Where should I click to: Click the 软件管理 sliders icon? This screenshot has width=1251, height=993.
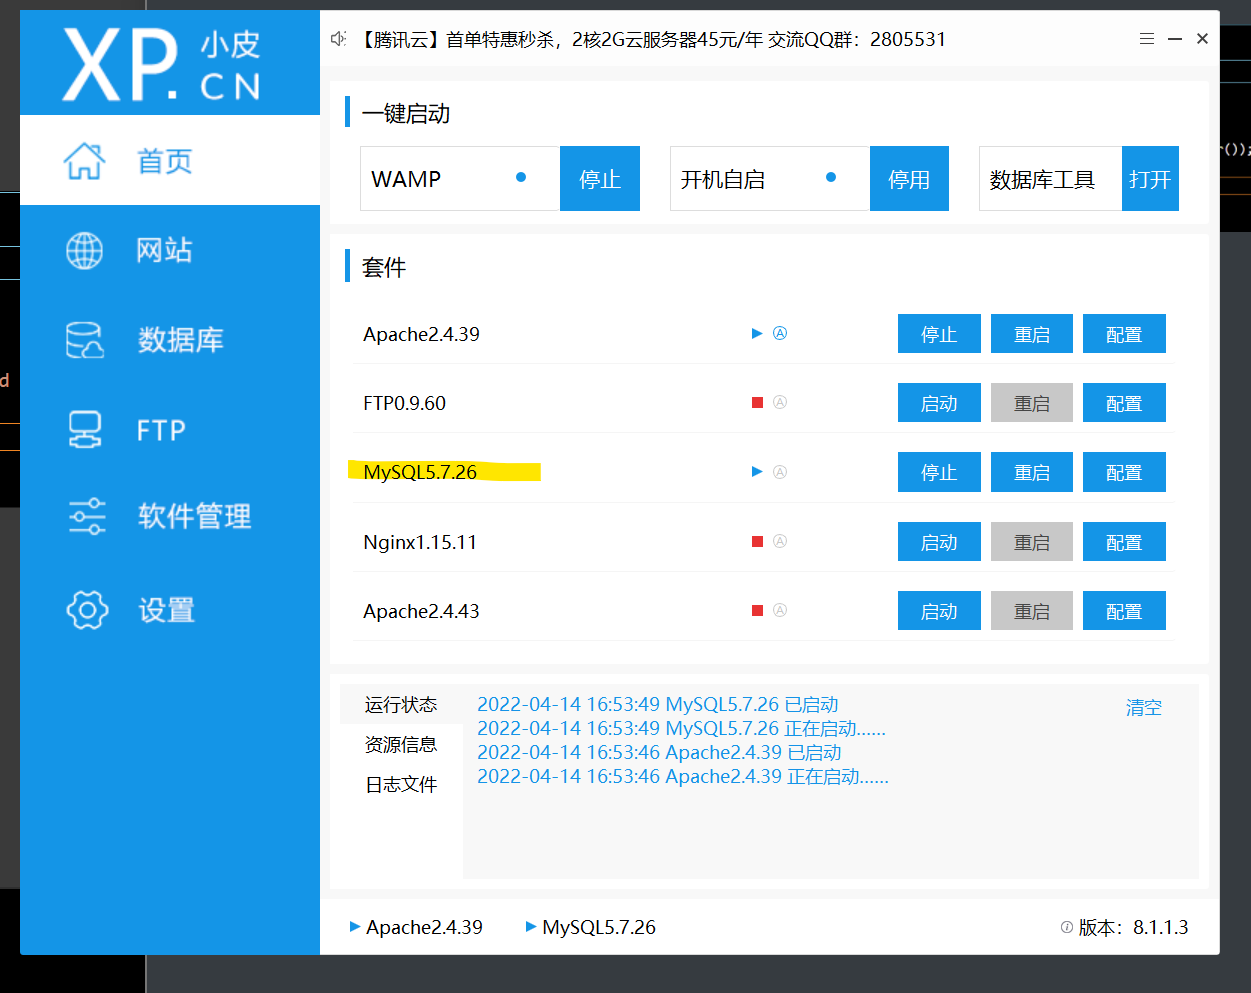87,516
